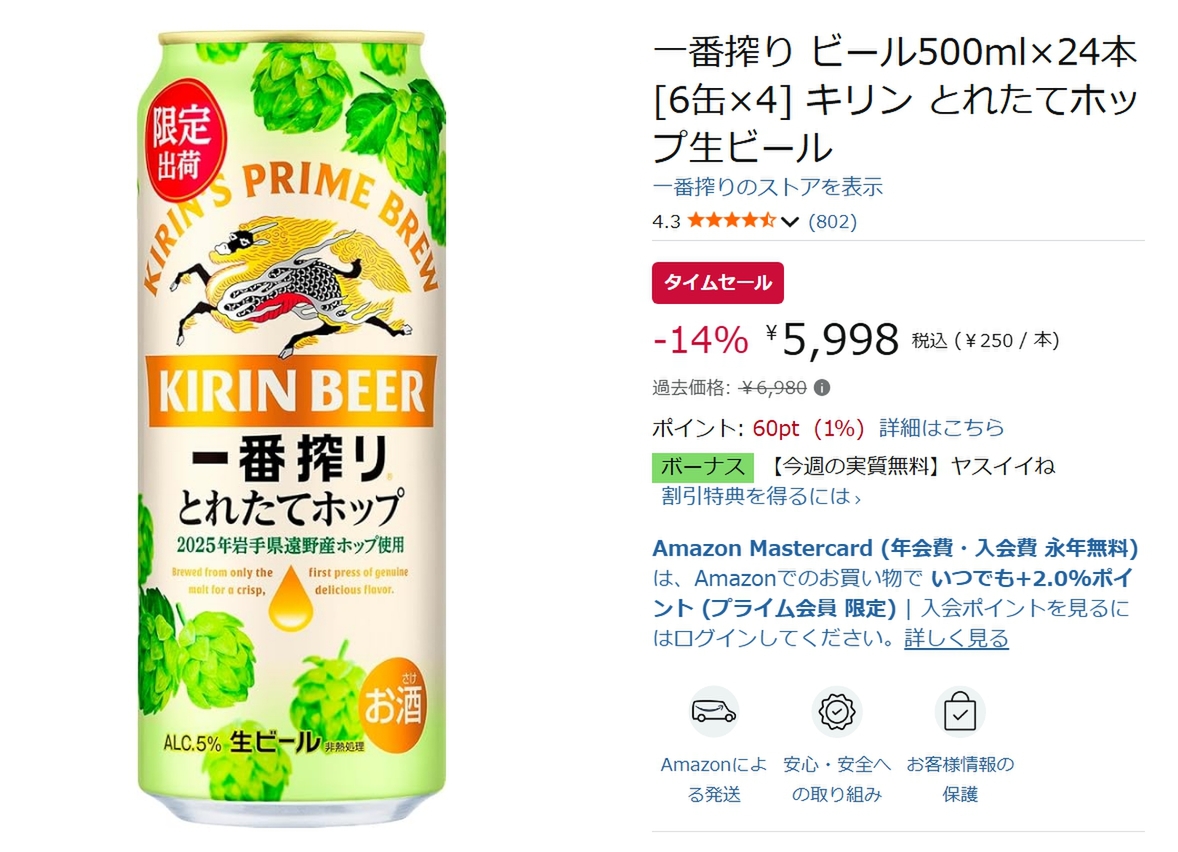
Task: Click the Amazon delivery truck icon
Action: point(714,711)
